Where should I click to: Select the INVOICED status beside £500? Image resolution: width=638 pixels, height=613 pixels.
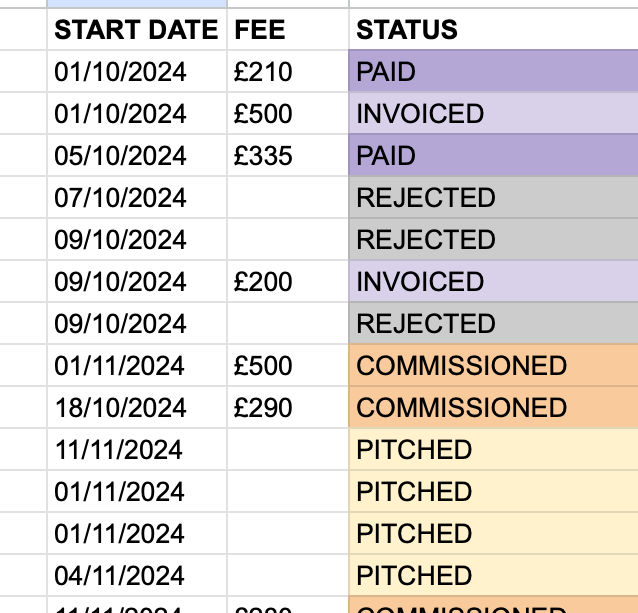coord(494,113)
